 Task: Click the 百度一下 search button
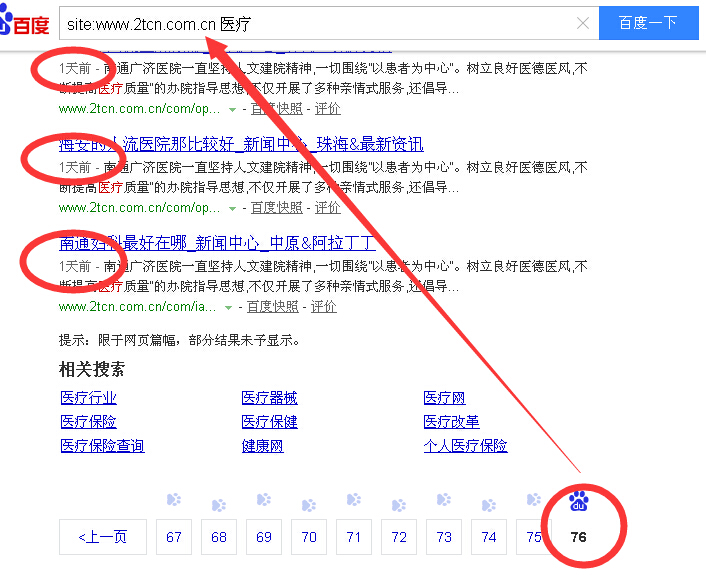(648, 23)
